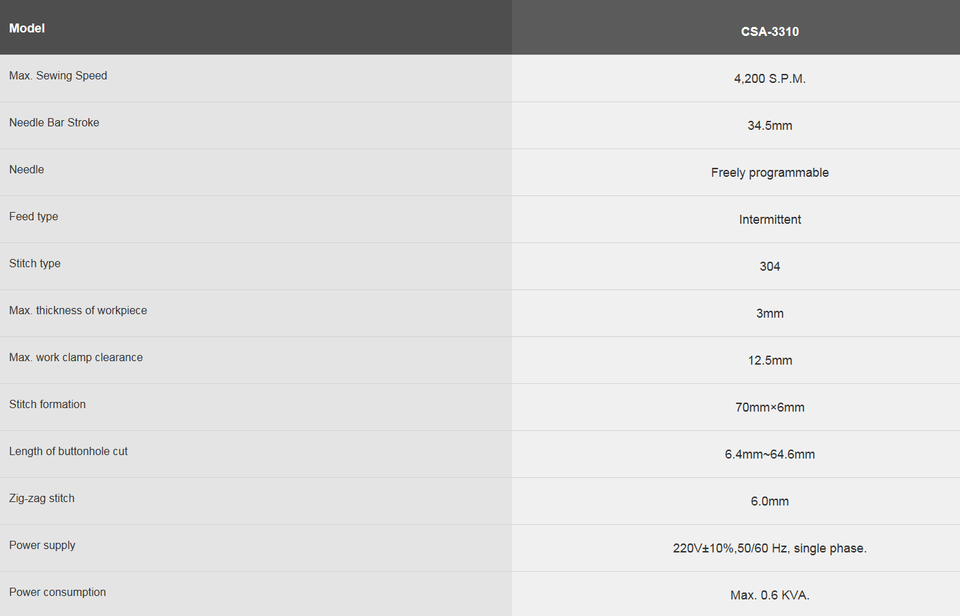Click the Freely programmable value
The width and height of the screenshot is (960, 616).
(x=769, y=173)
